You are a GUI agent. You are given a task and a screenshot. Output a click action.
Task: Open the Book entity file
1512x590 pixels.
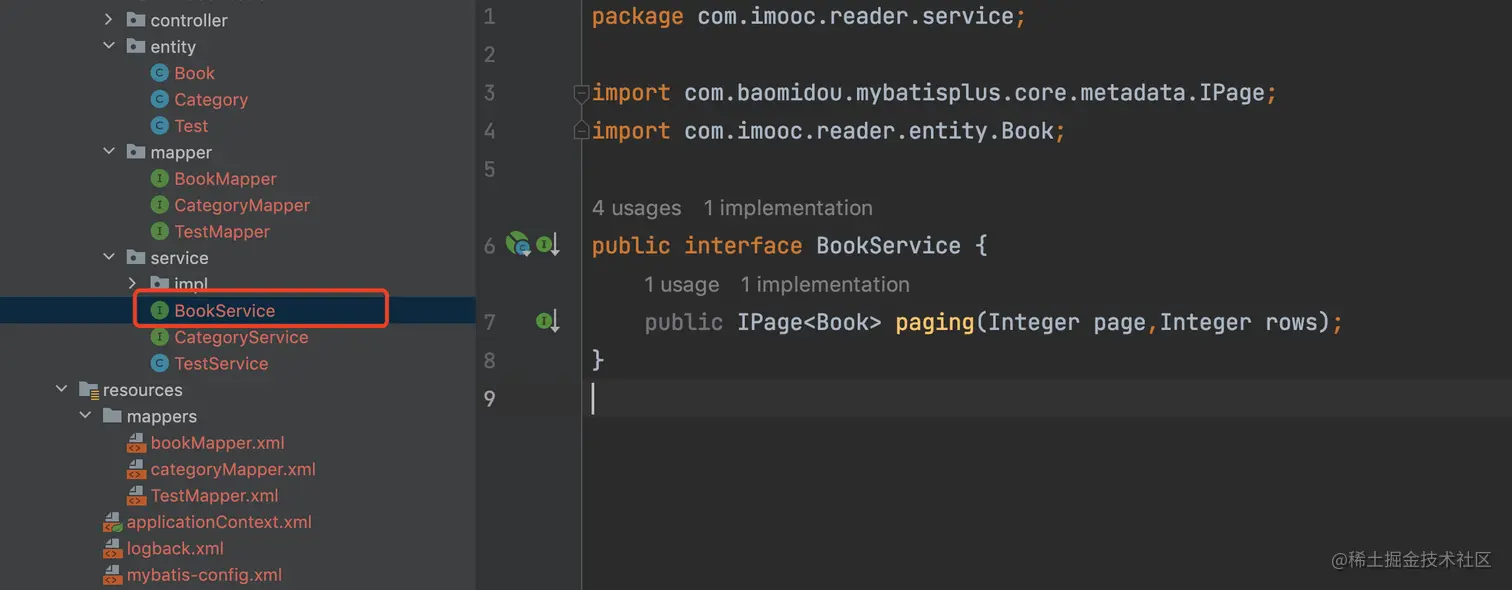(x=194, y=73)
